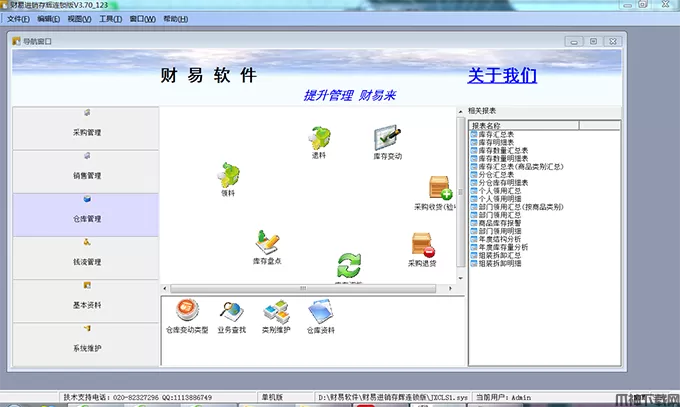Click the 当前用户: Admin status entry

(503, 397)
